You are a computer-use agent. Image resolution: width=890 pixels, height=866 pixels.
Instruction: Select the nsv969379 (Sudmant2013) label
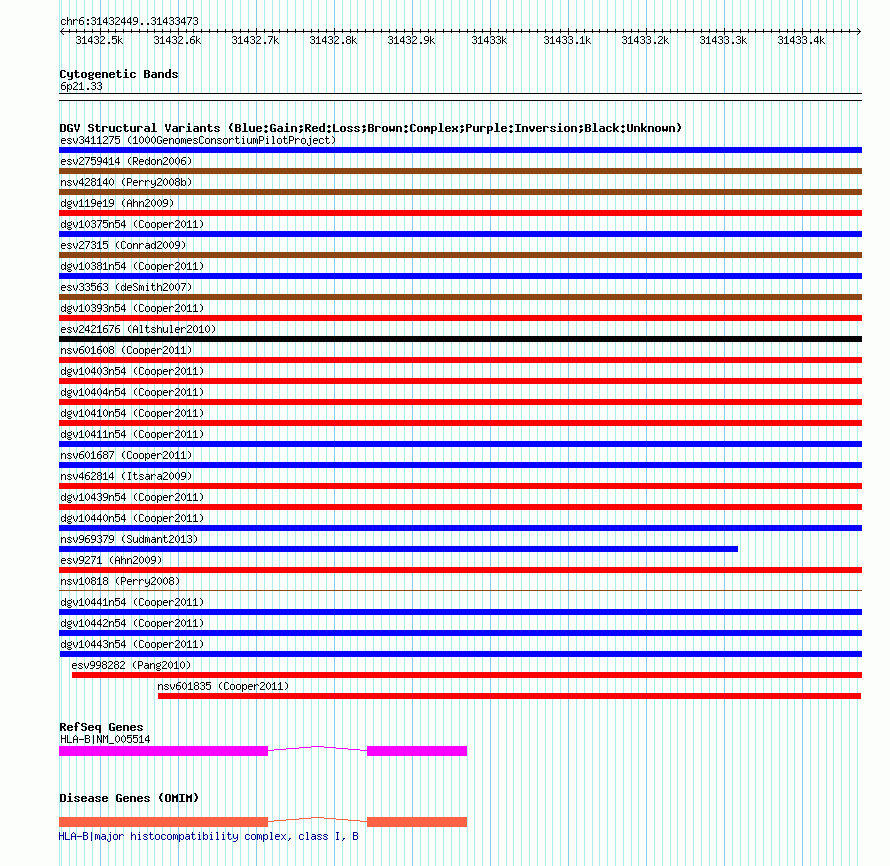pyautogui.click(x=129, y=539)
